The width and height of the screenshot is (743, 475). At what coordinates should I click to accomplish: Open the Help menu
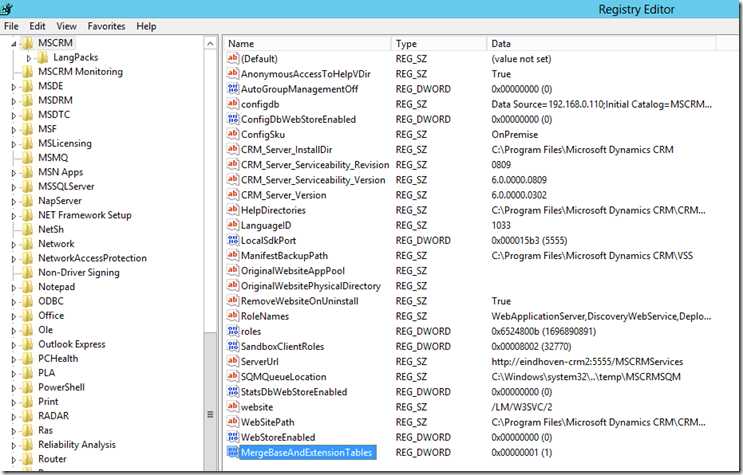coord(146,26)
